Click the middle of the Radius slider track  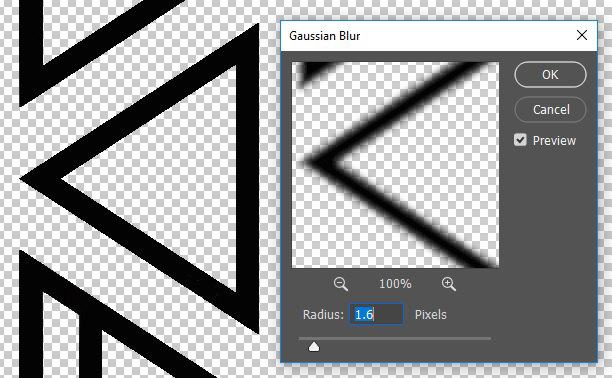395,339
